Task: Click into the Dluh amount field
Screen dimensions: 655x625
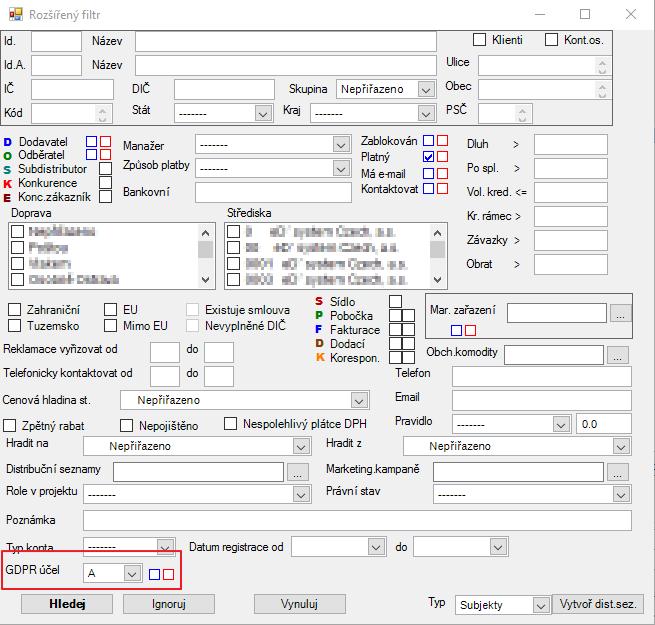Action: point(571,145)
